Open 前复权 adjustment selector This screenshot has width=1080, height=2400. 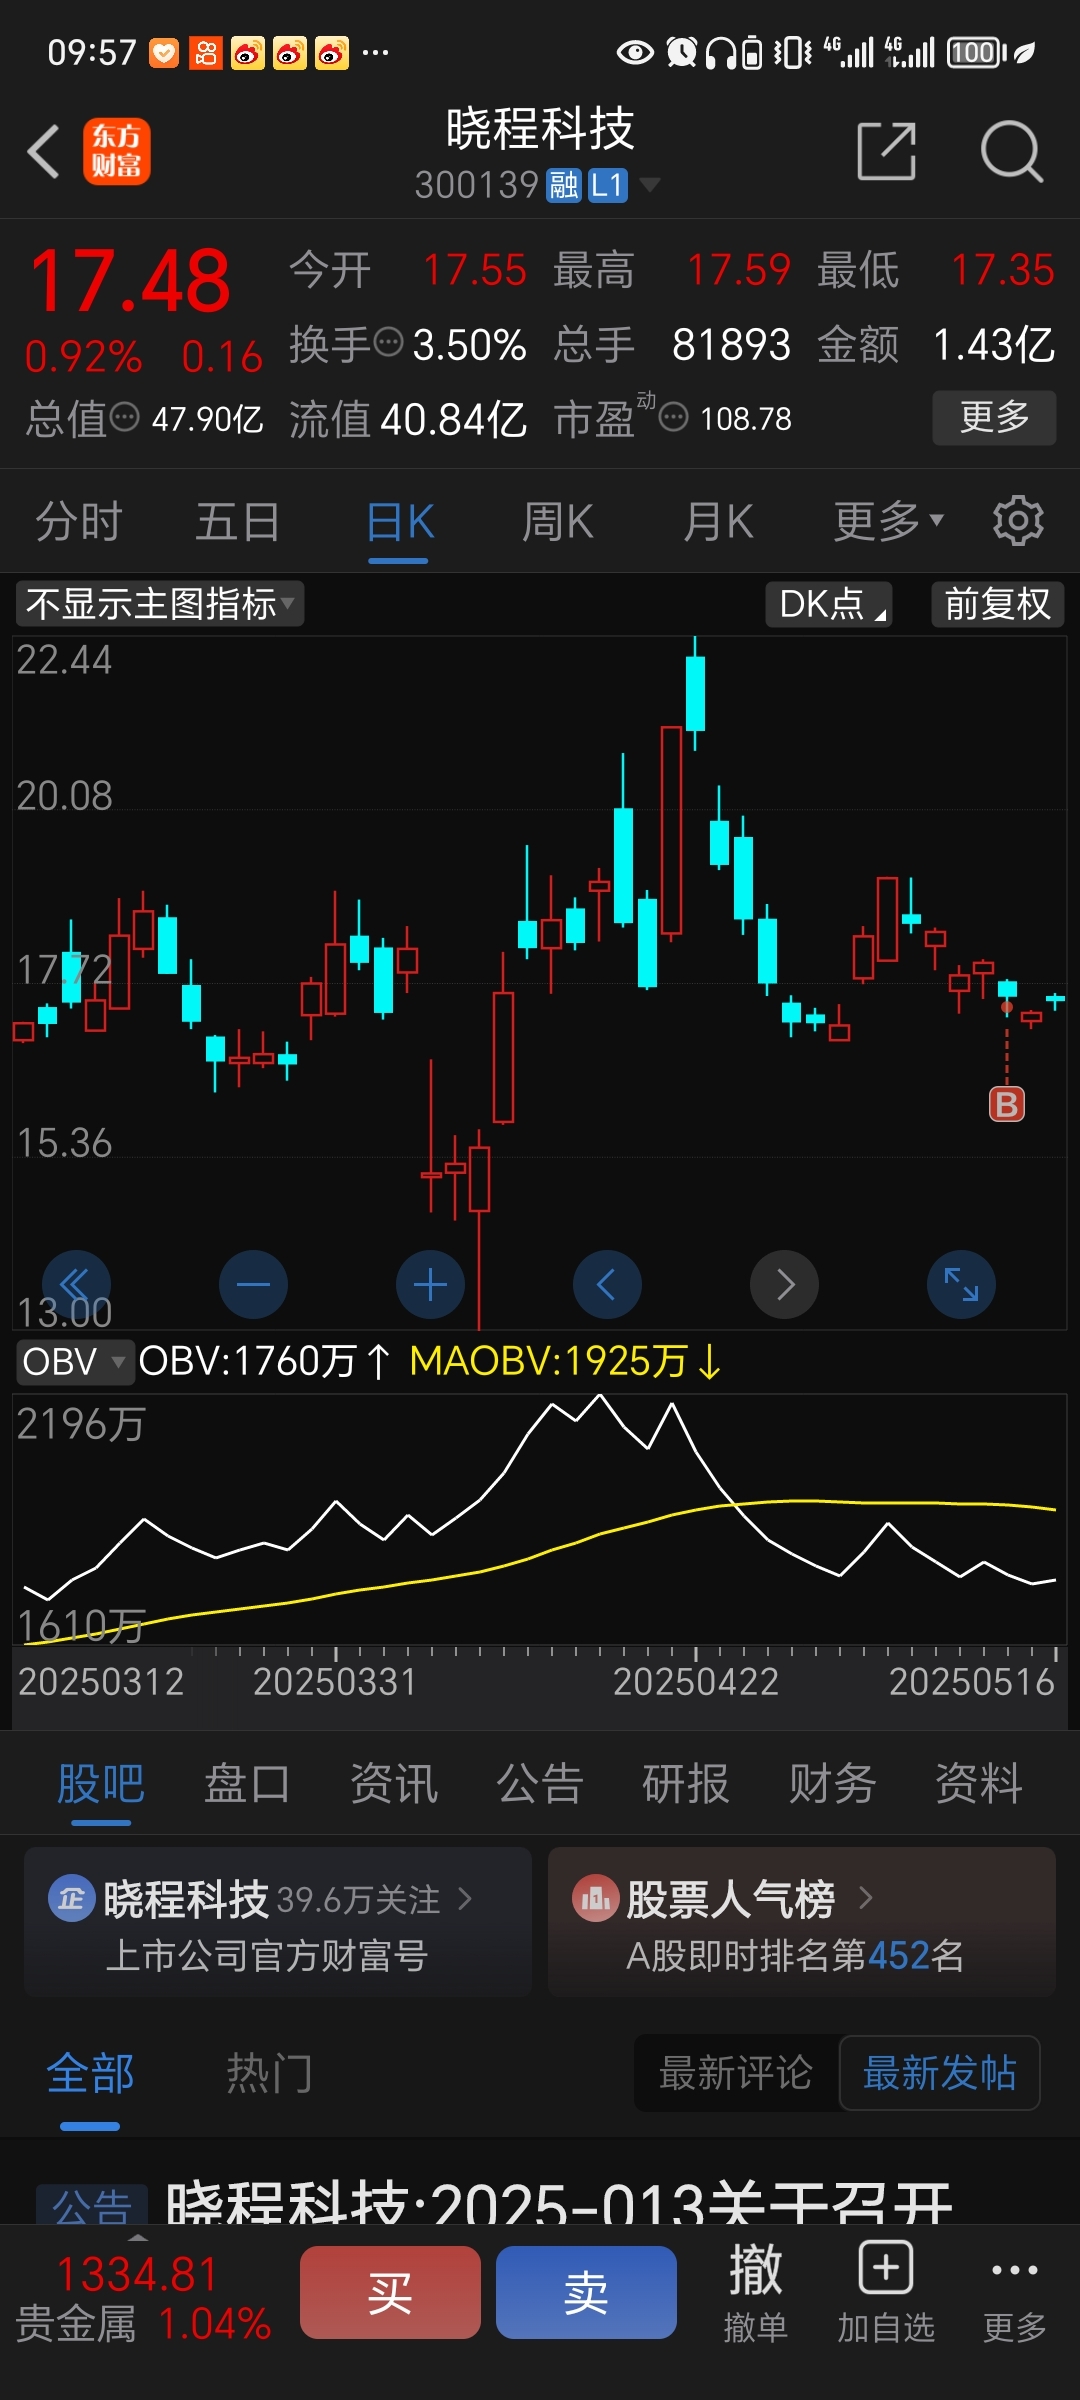tap(997, 604)
